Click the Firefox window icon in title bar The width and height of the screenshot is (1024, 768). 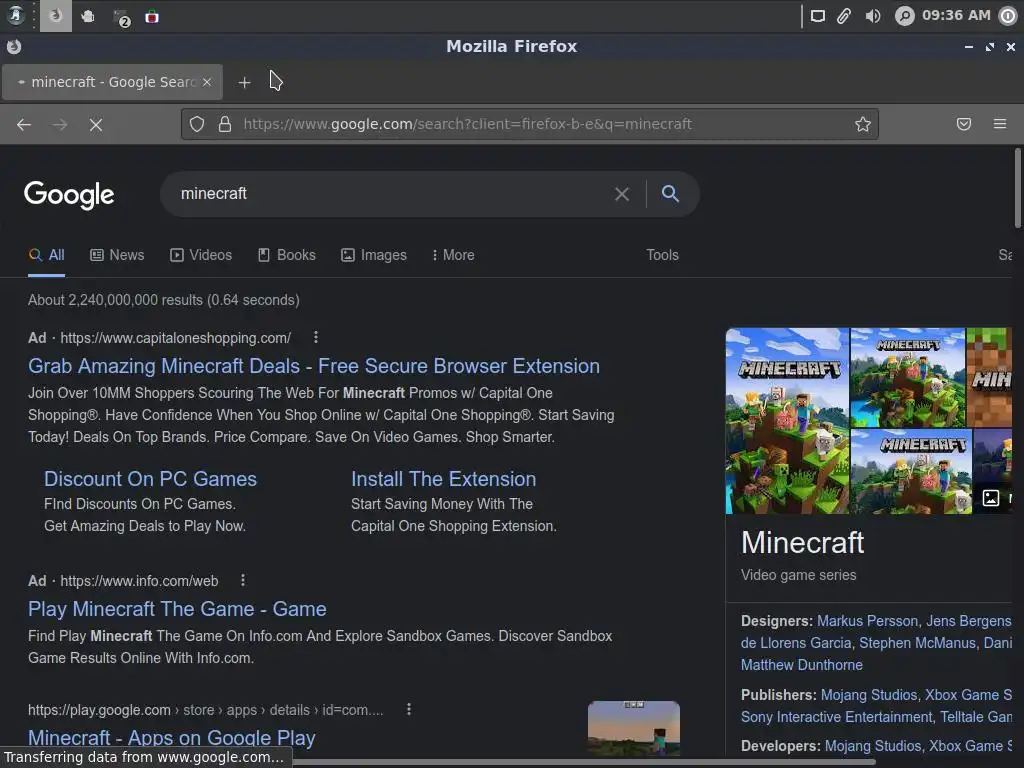(x=14, y=46)
